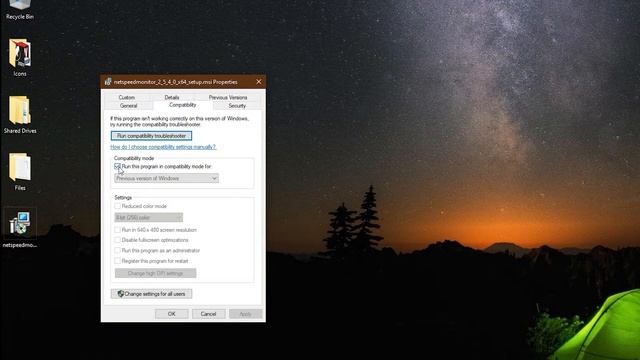Toggle Register this program for restart
The image size is (640, 360).
coord(118,261)
